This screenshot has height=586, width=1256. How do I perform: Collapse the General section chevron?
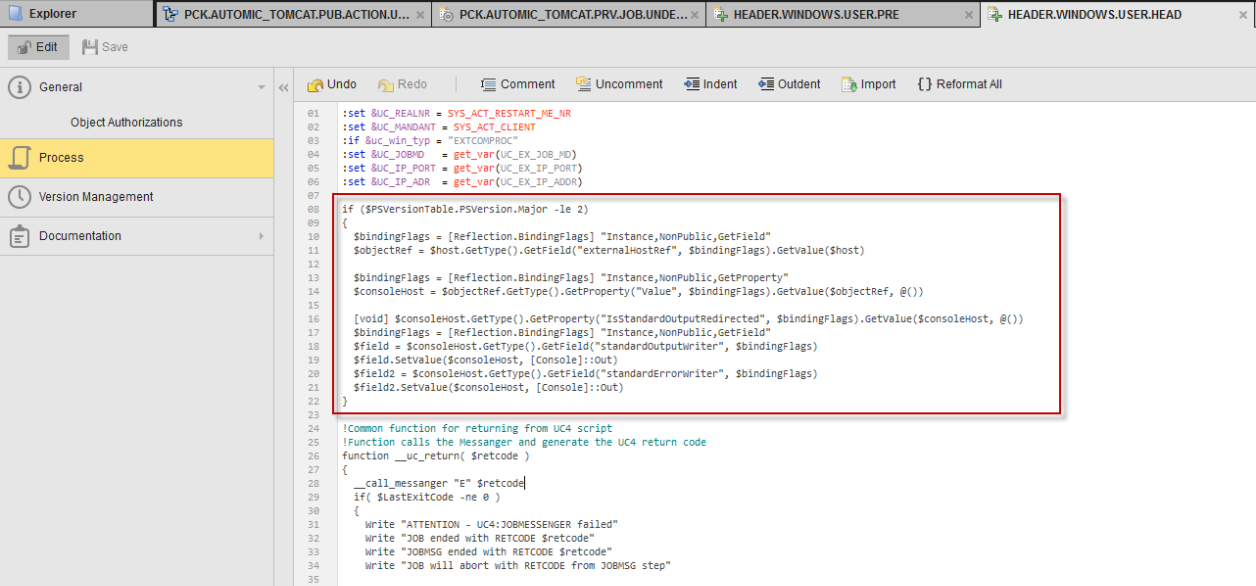pyautogui.click(x=262, y=87)
